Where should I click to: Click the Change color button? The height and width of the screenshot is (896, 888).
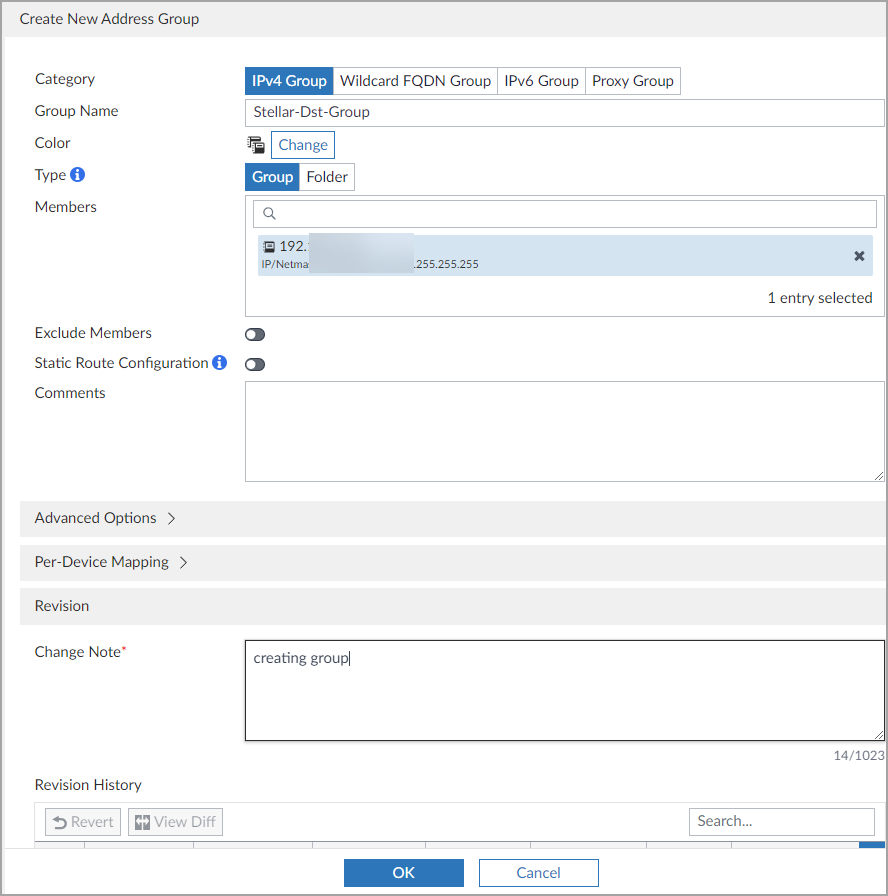(x=303, y=145)
